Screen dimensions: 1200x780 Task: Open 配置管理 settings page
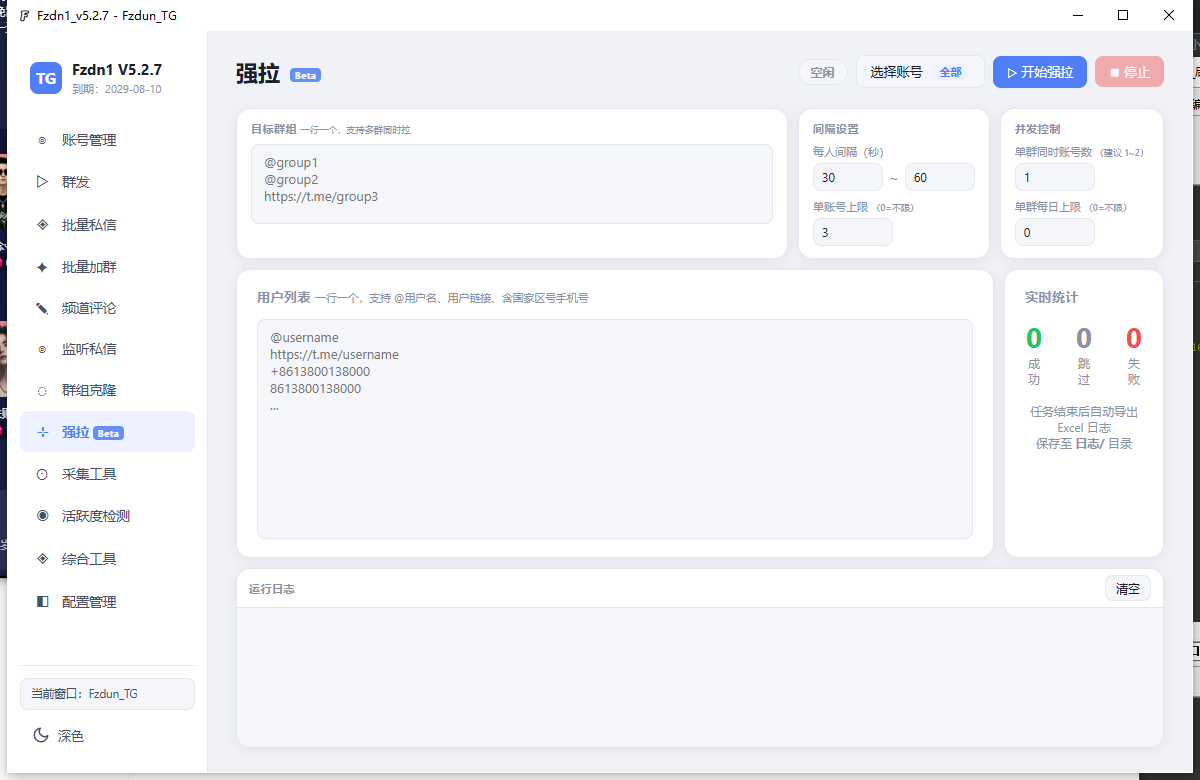pyautogui.click(x=107, y=602)
